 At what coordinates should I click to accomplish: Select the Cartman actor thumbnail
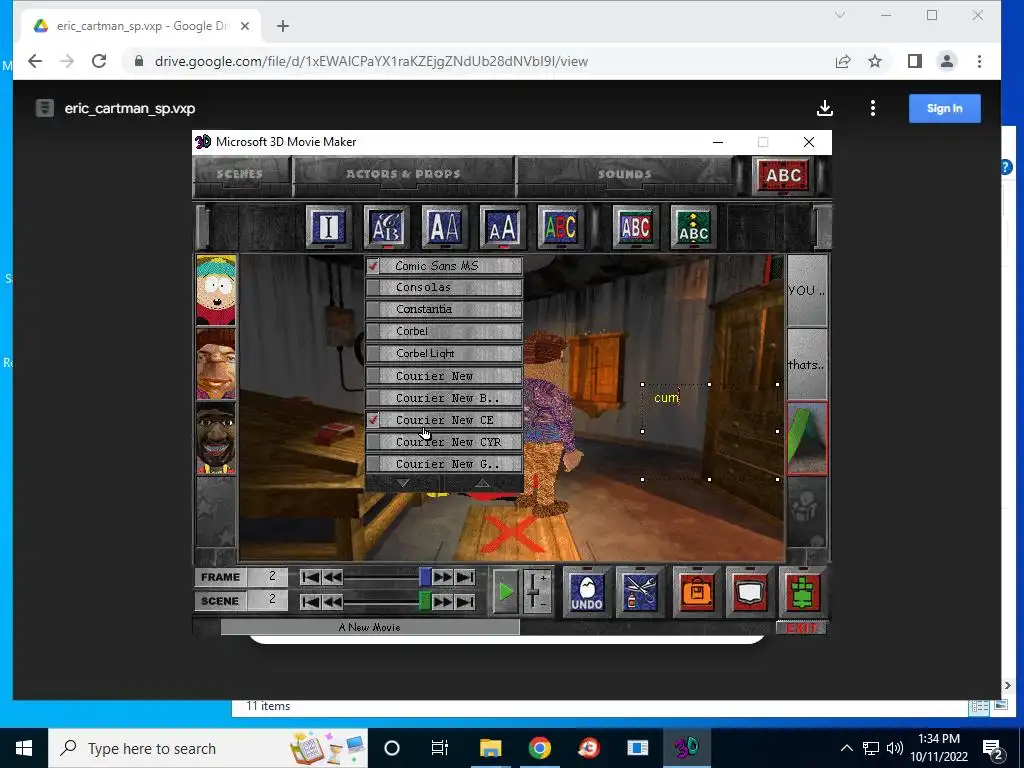(216, 290)
